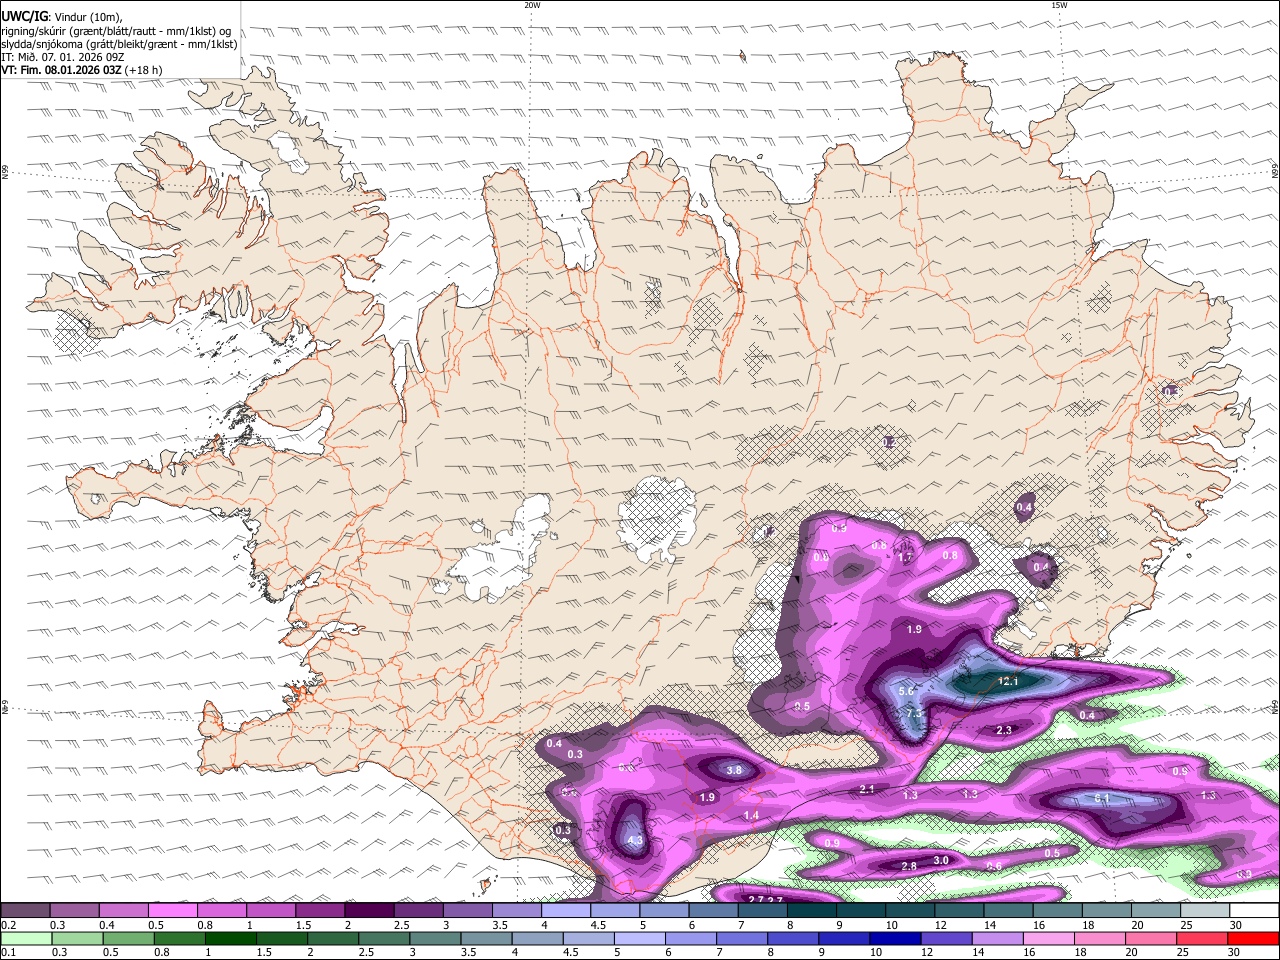Click the 'UWC/IG: Vindur (10m)' title text
Image resolution: width=1280 pixels, height=960 pixels.
click(x=62, y=16)
